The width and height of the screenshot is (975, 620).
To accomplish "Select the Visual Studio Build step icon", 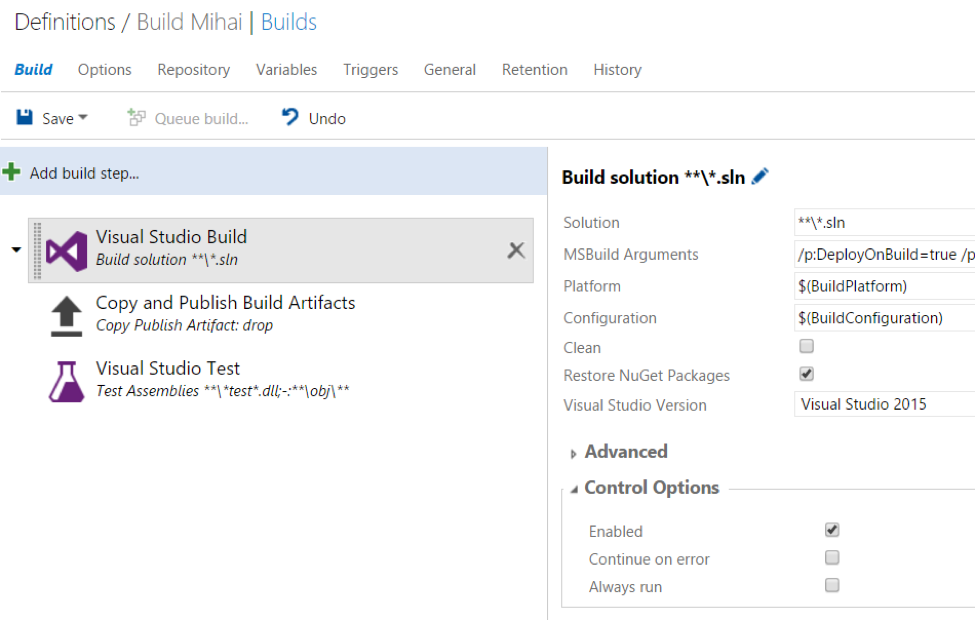I will (x=67, y=250).
